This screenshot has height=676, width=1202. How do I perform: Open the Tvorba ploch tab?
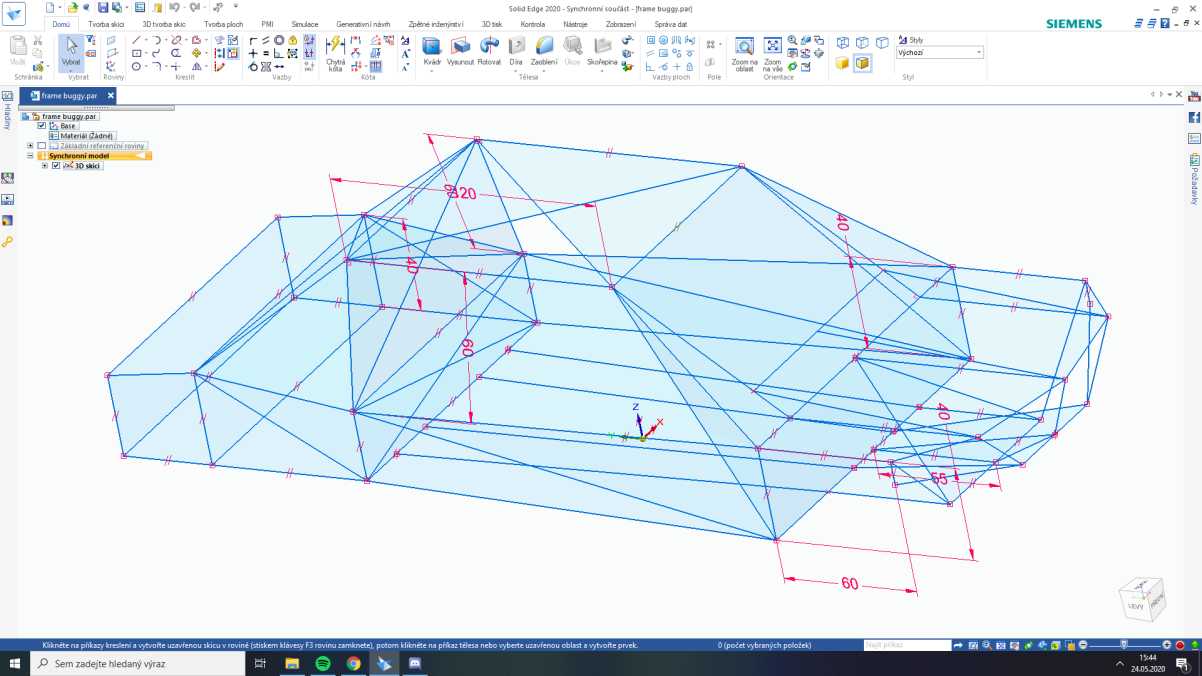pyautogui.click(x=225, y=23)
